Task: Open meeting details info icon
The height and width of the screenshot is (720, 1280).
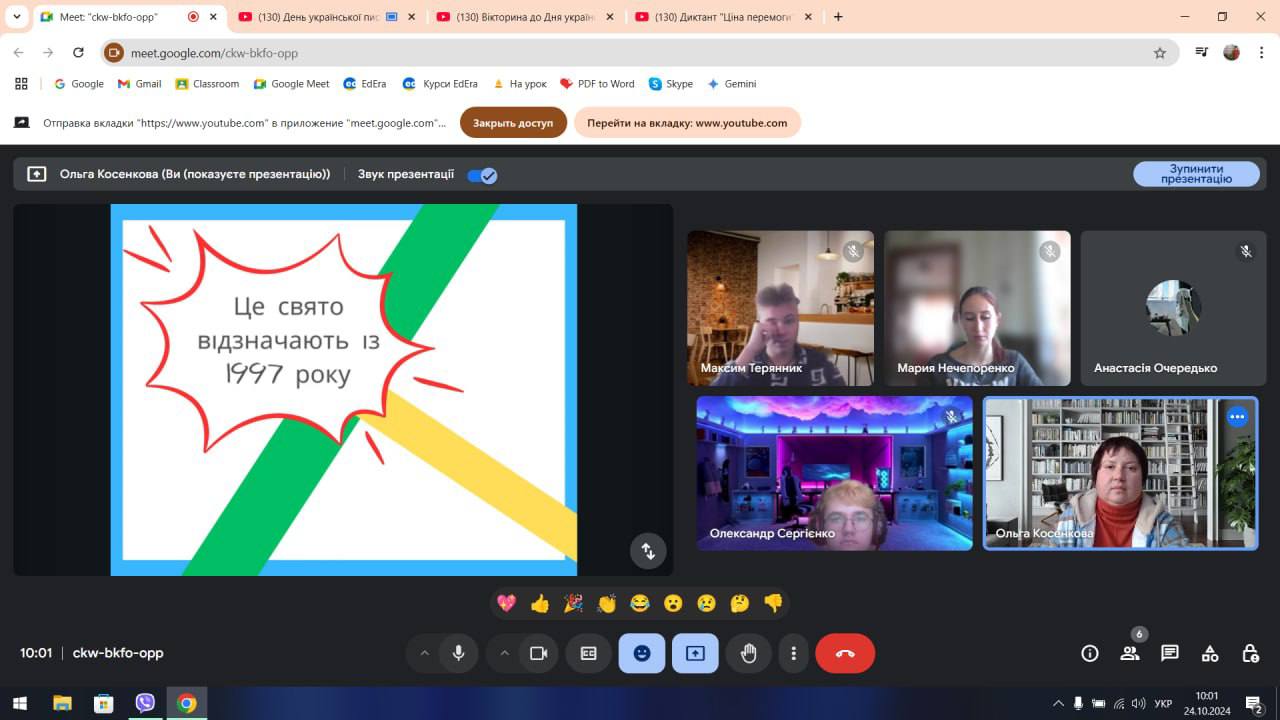Action: coord(1090,653)
